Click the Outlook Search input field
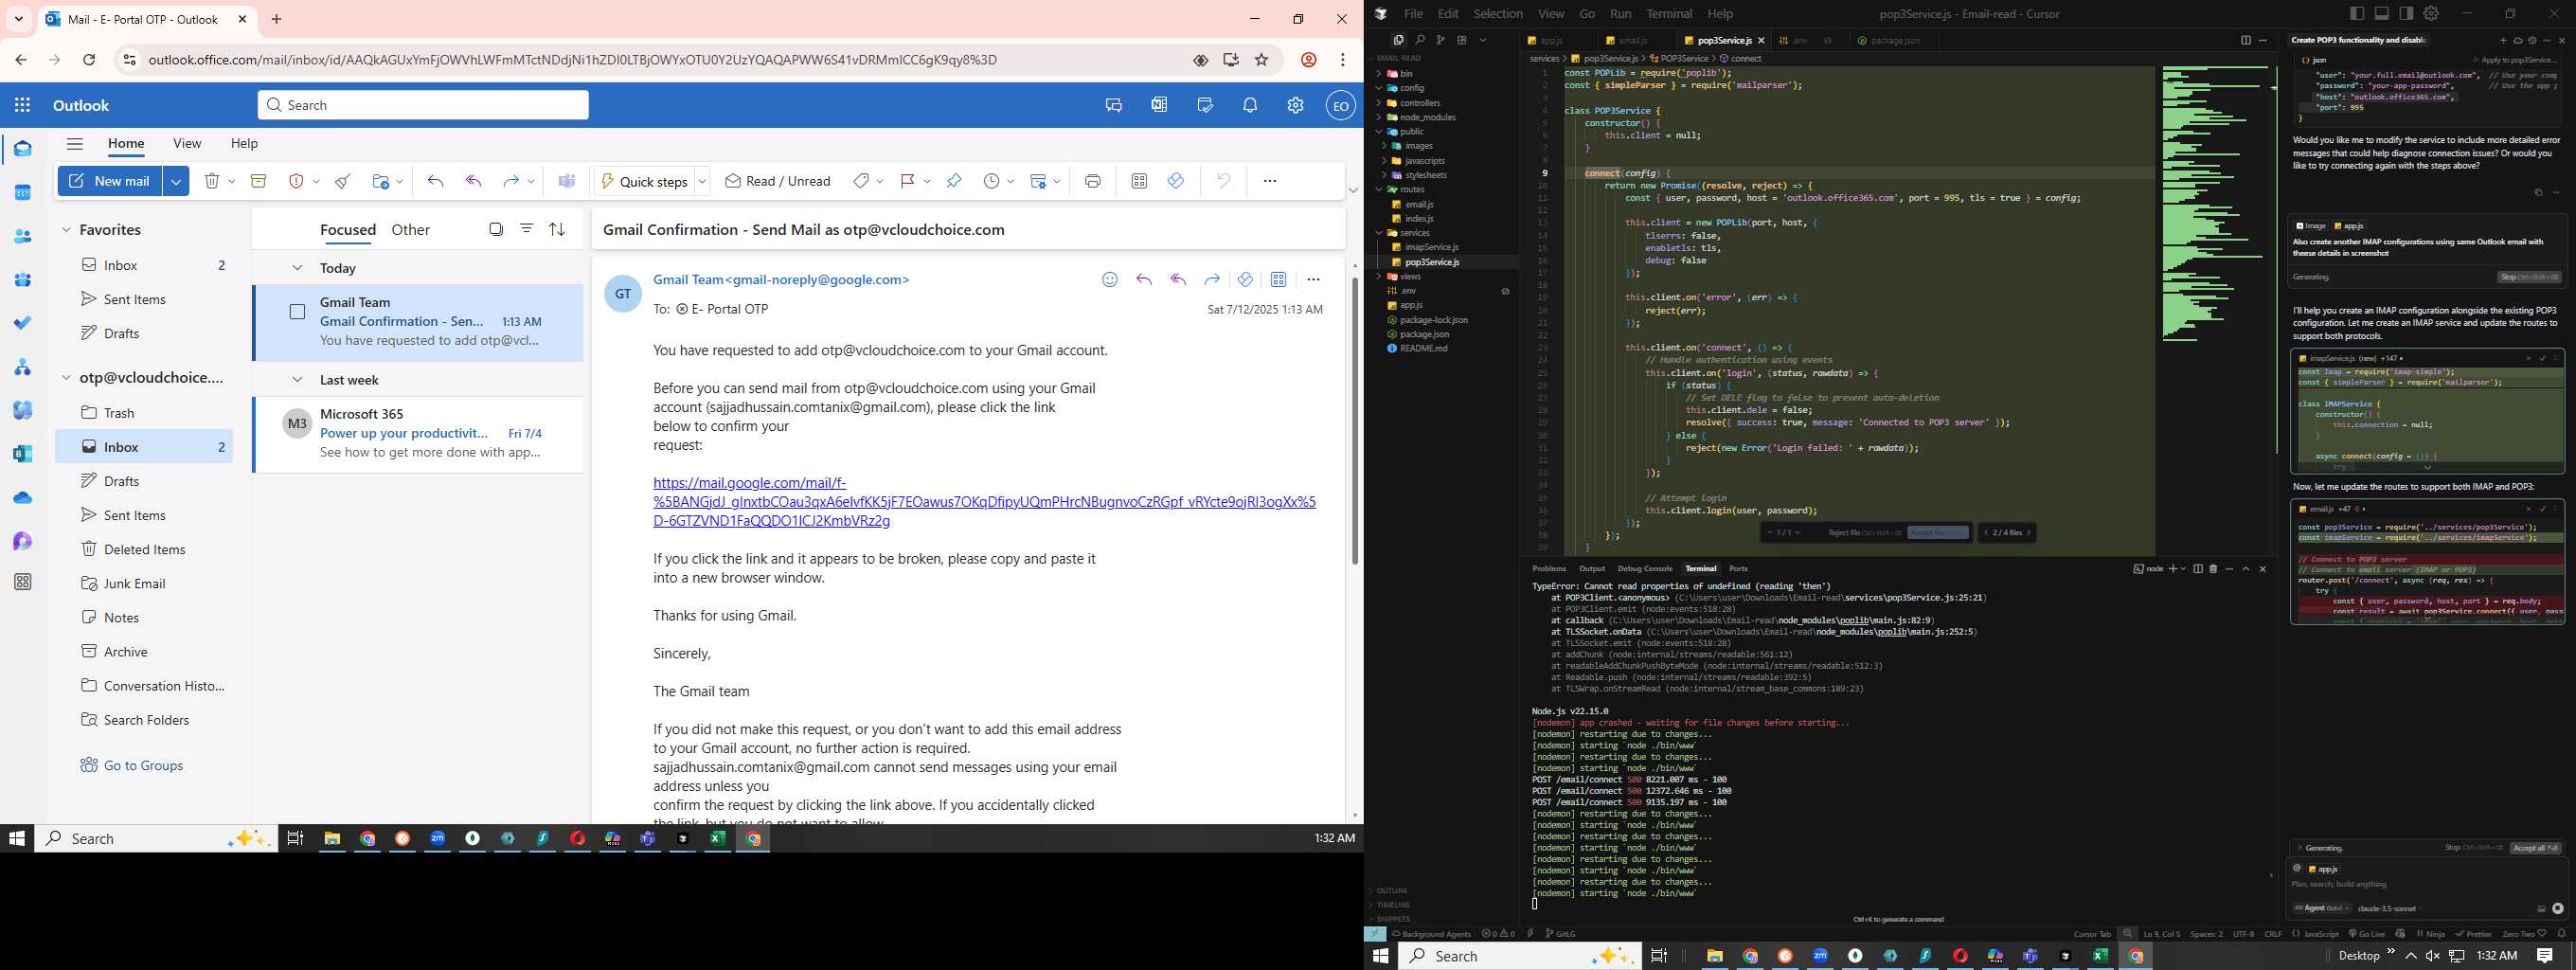 click(423, 105)
